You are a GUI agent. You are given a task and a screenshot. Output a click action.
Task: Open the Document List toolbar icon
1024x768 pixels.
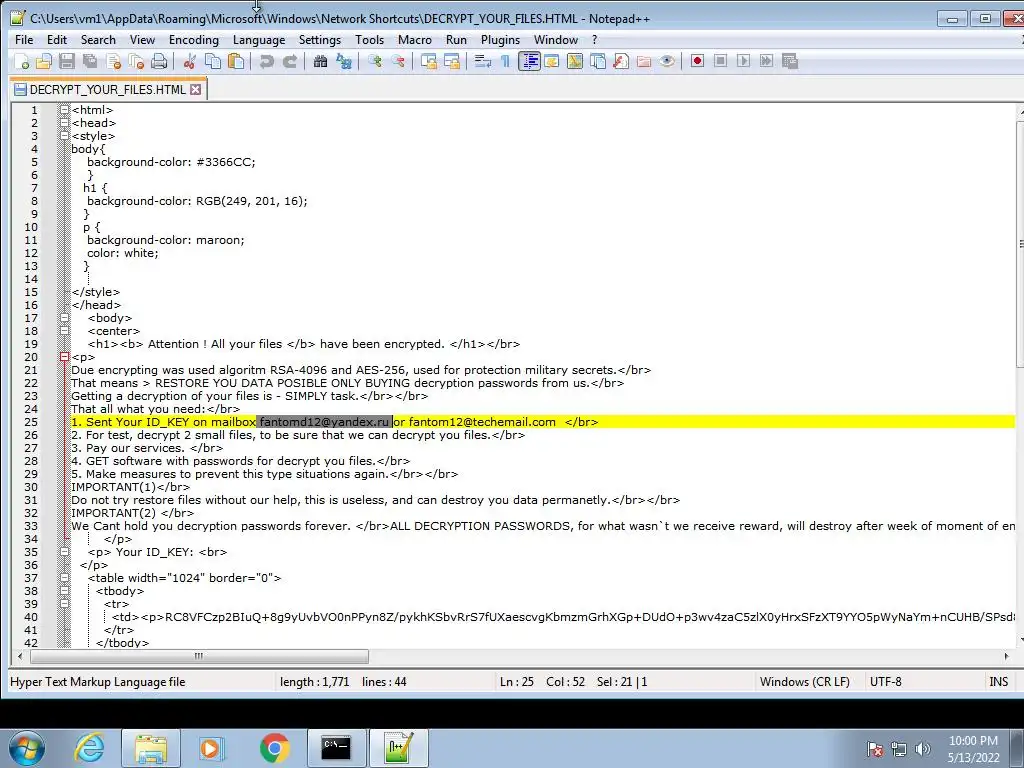pos(598,61)
